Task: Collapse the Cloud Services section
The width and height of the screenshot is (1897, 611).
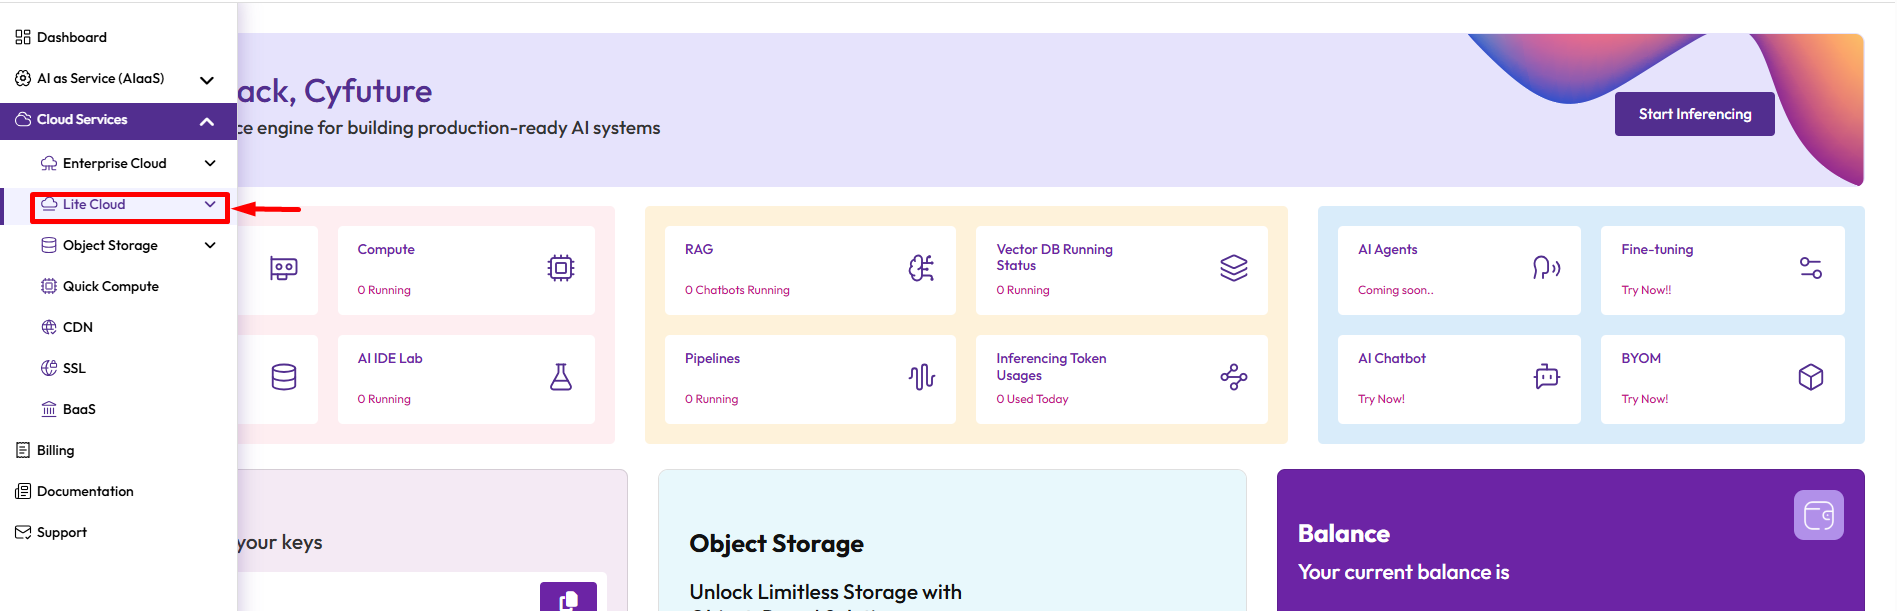Action: pyautogui.click(x=207, y=121)
